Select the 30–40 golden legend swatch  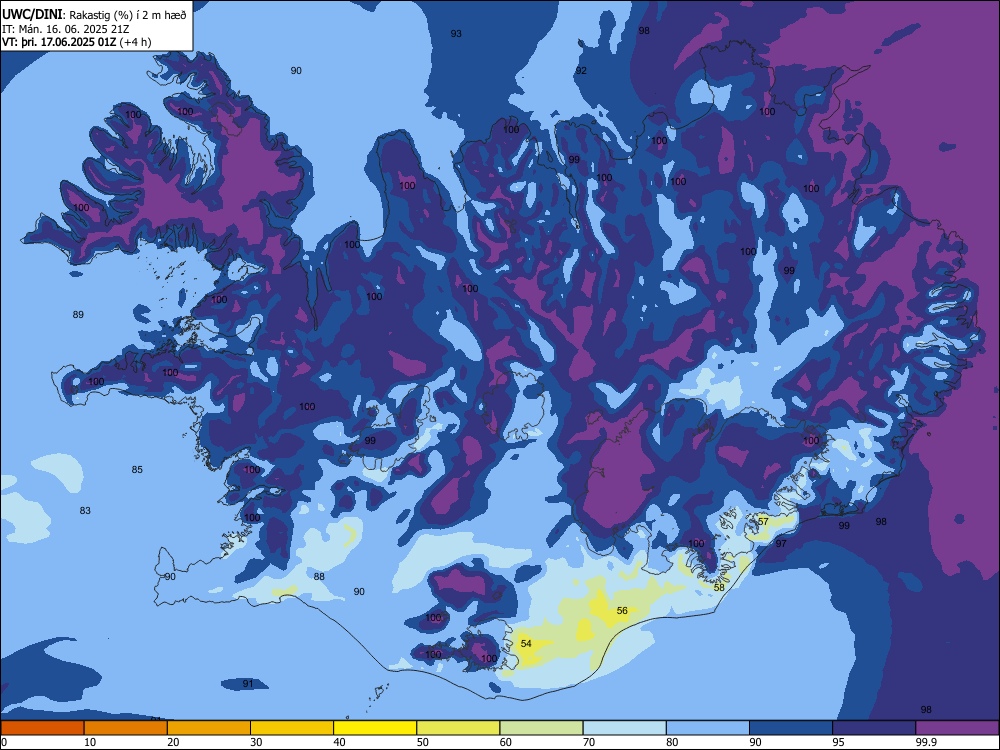pos(292,728)
